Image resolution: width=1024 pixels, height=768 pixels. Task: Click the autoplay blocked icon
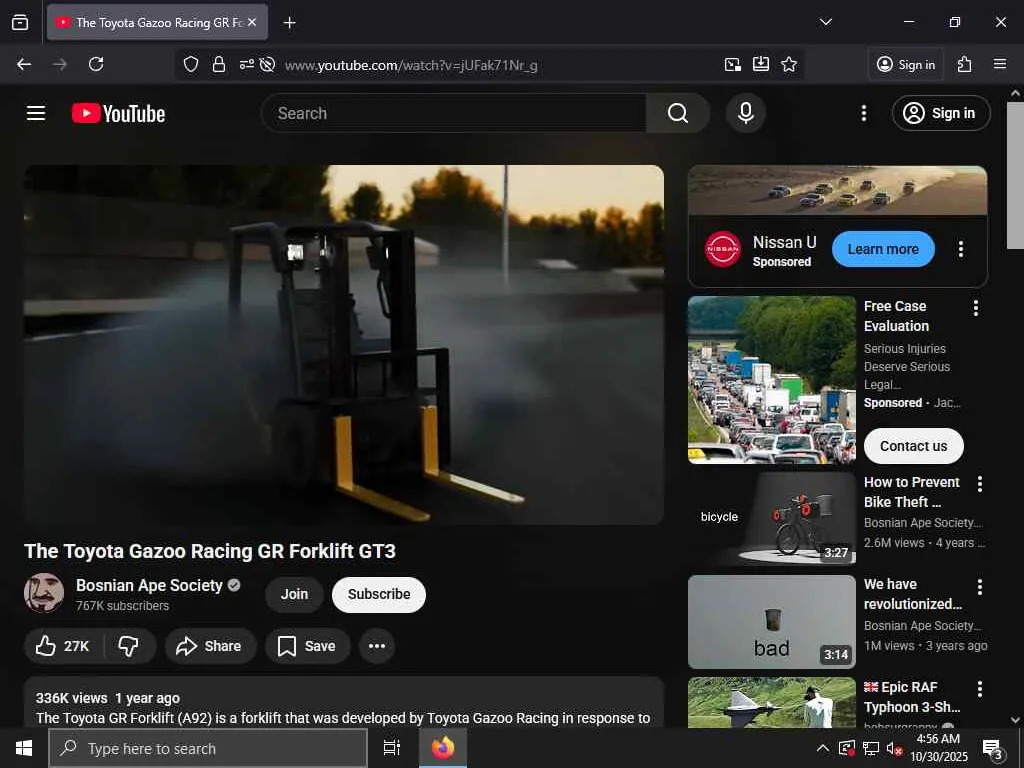pos(266,64)
